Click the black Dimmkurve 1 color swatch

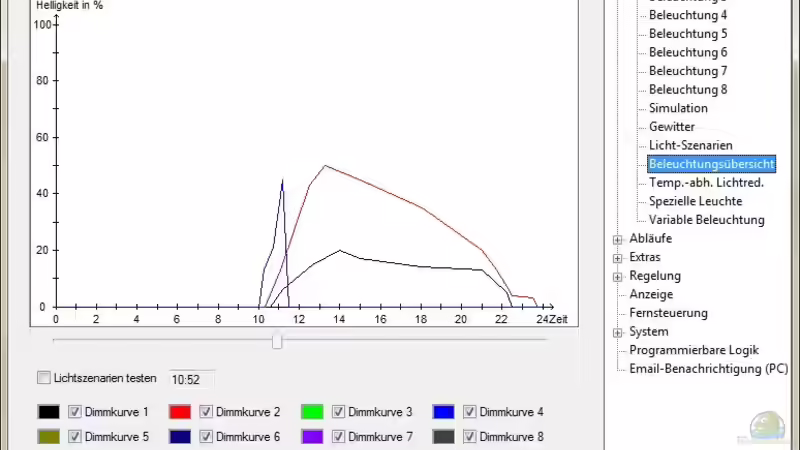(x=49, y=412)
